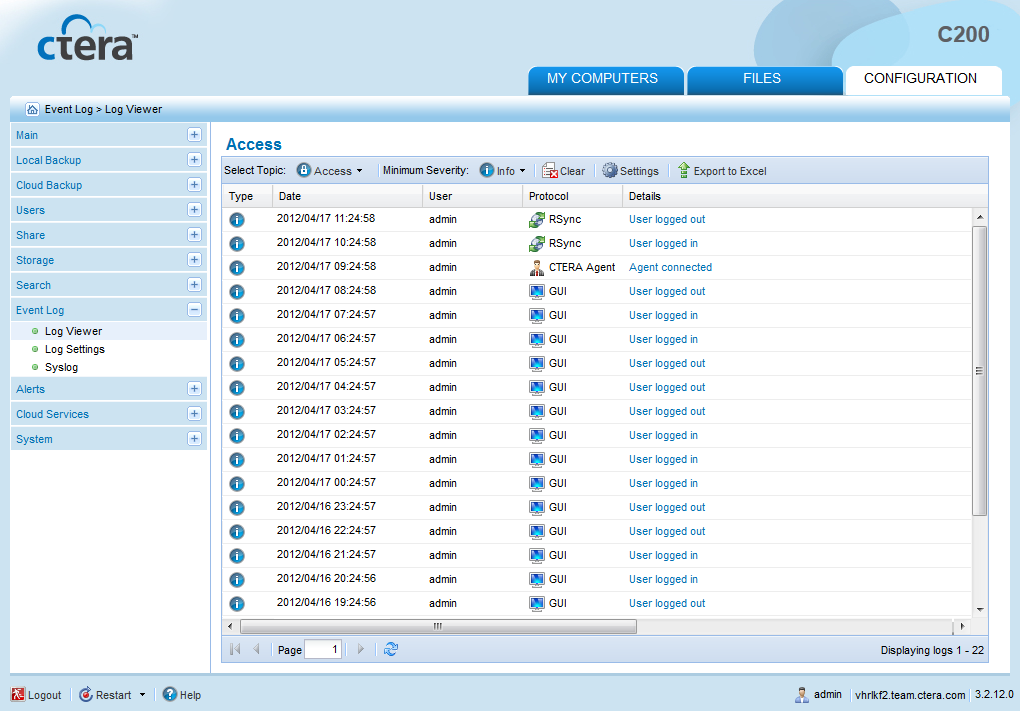
Task: Open 'Agent connected' details link
Action: pyautogui.click(x=670, y=267)
